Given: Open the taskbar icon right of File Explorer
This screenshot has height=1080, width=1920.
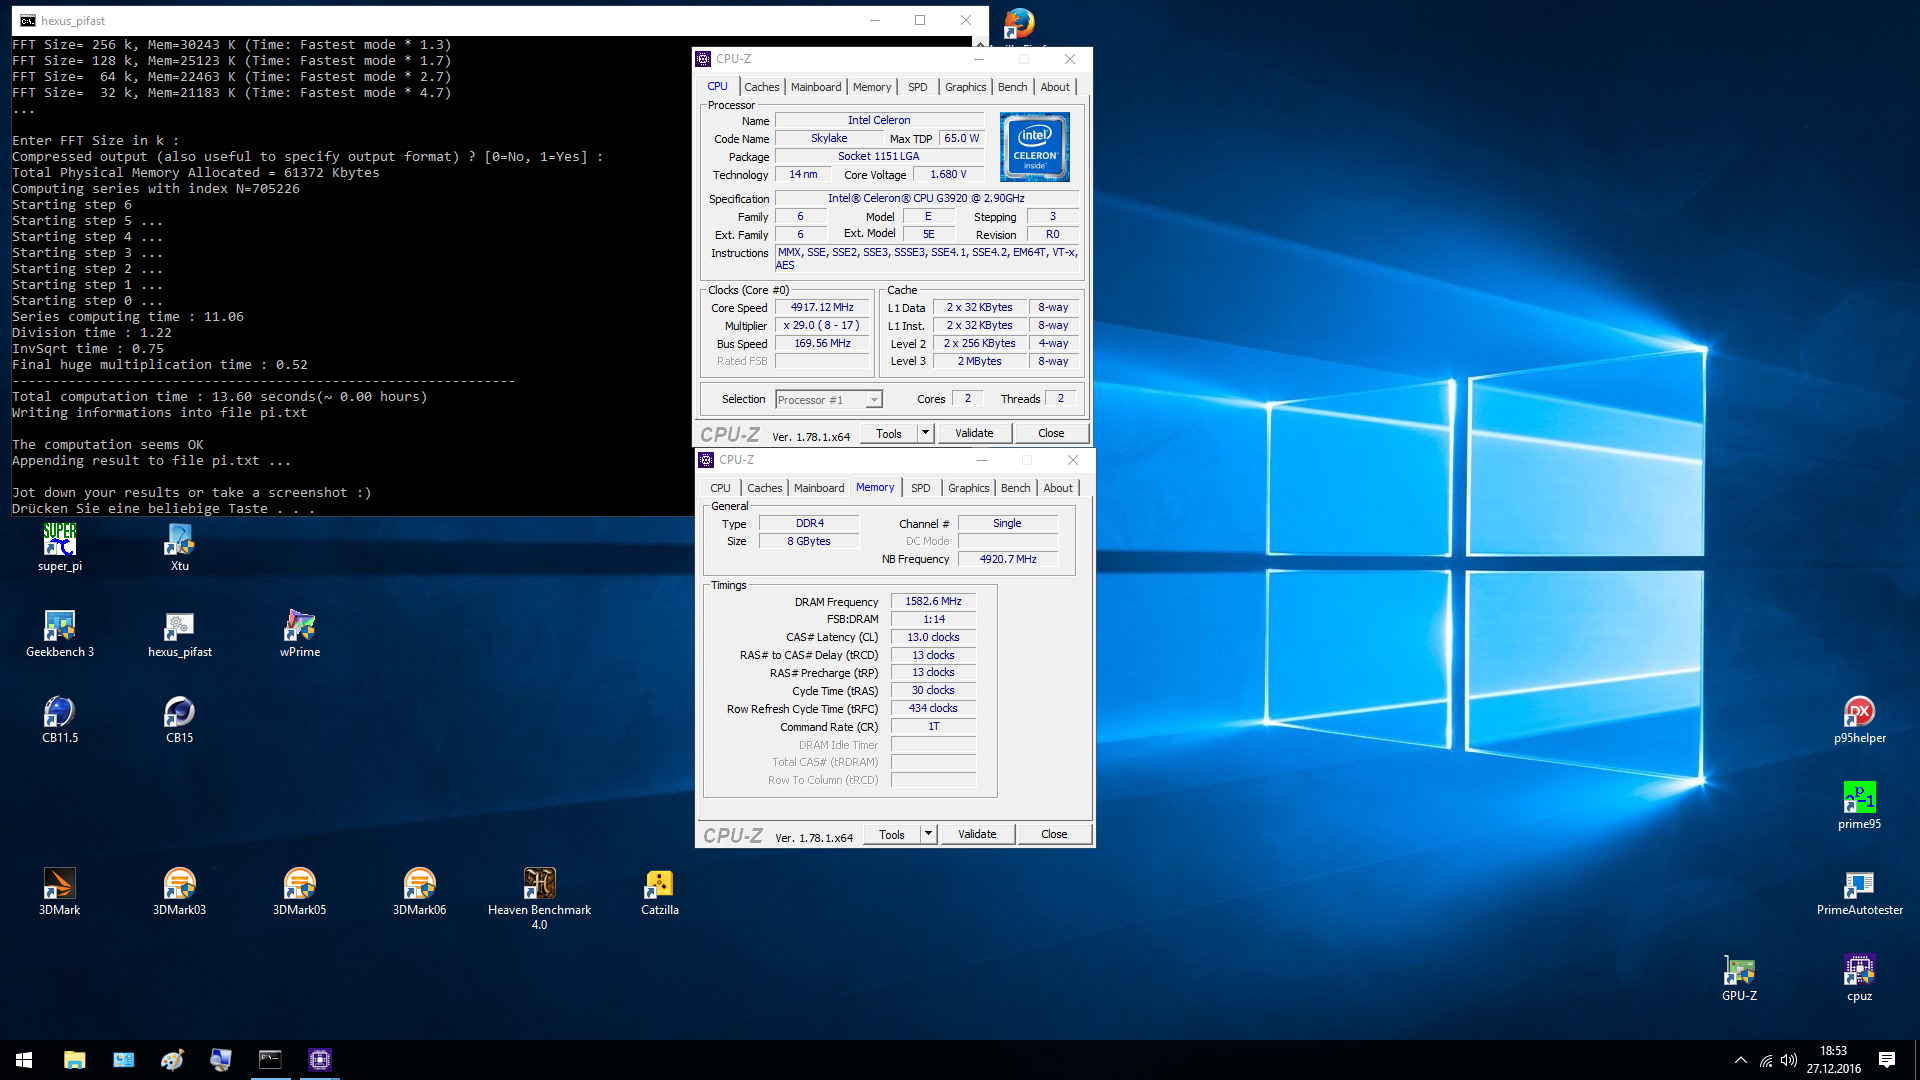Looking at the screenshot, I should tap(123, 1060).
